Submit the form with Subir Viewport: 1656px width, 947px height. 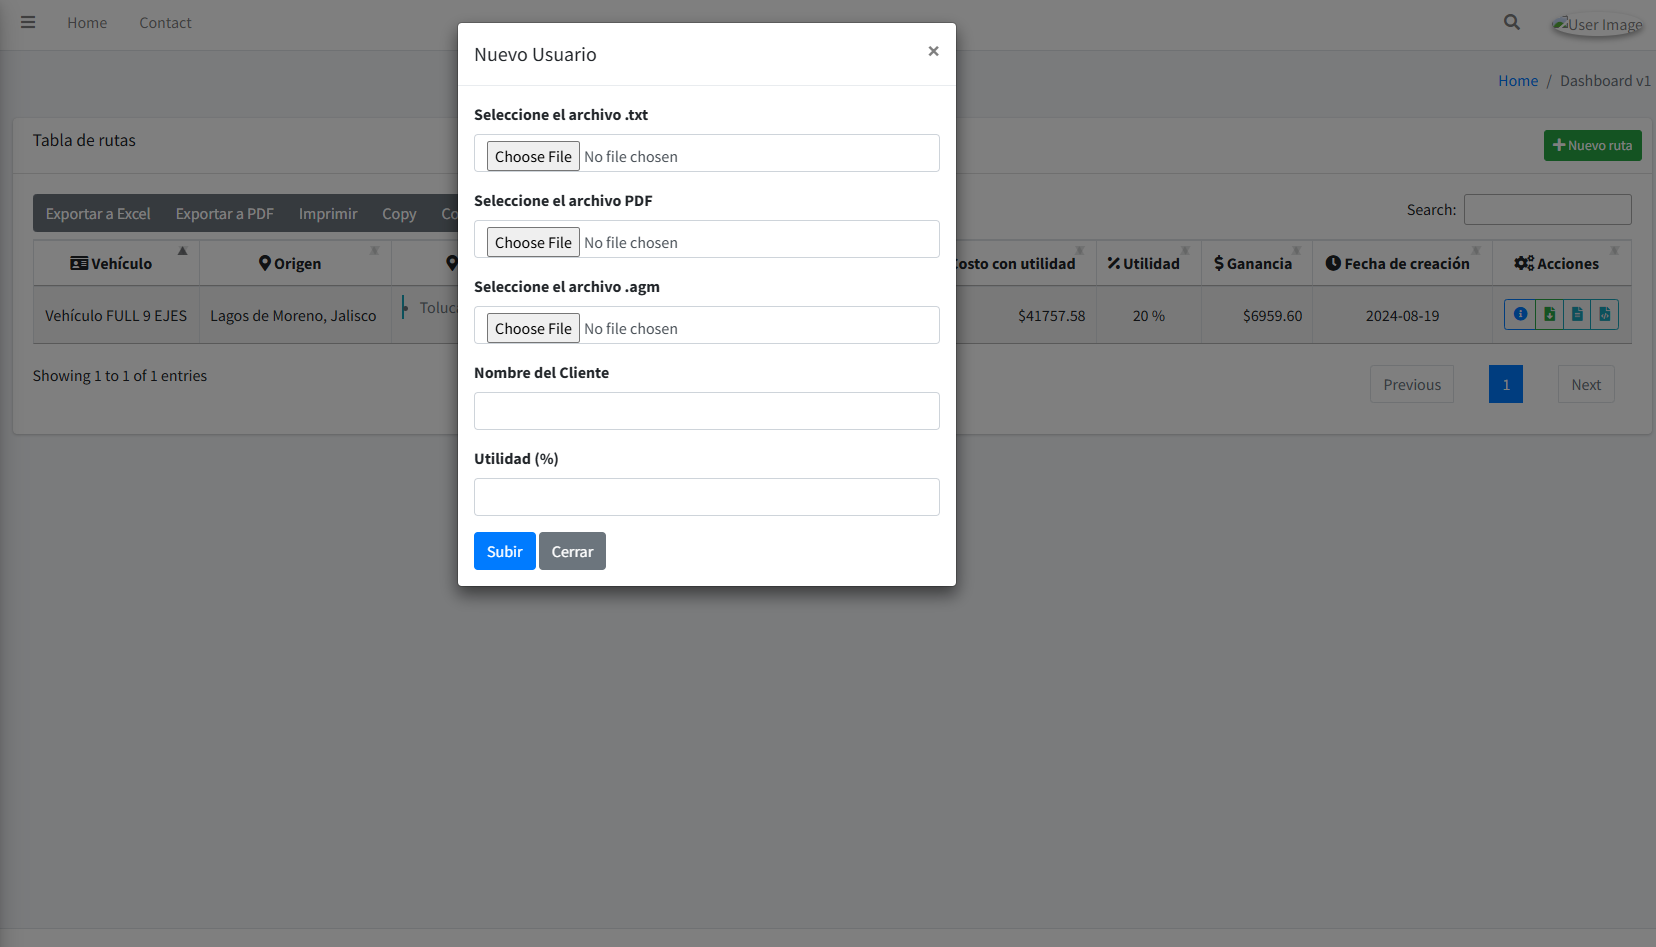click(505, 551)
